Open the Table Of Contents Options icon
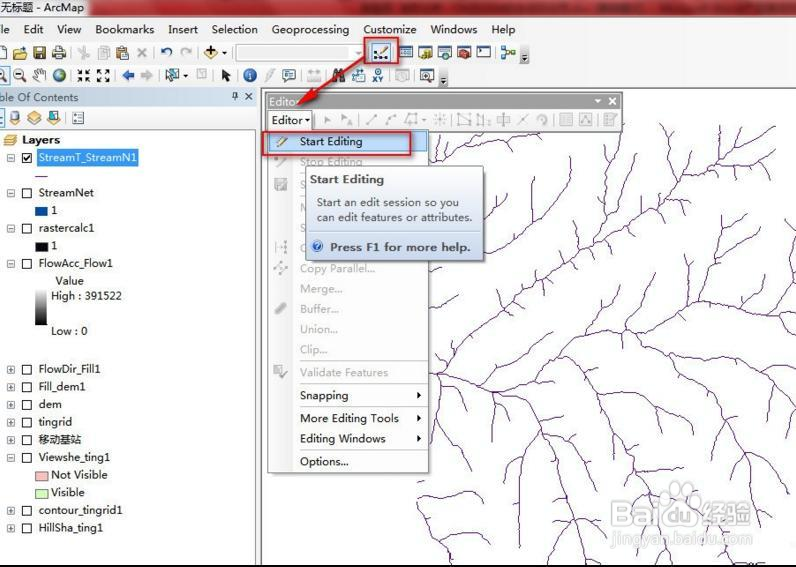Image resolution: width=796 pixels, height=567 pixels. pos(78,118)
